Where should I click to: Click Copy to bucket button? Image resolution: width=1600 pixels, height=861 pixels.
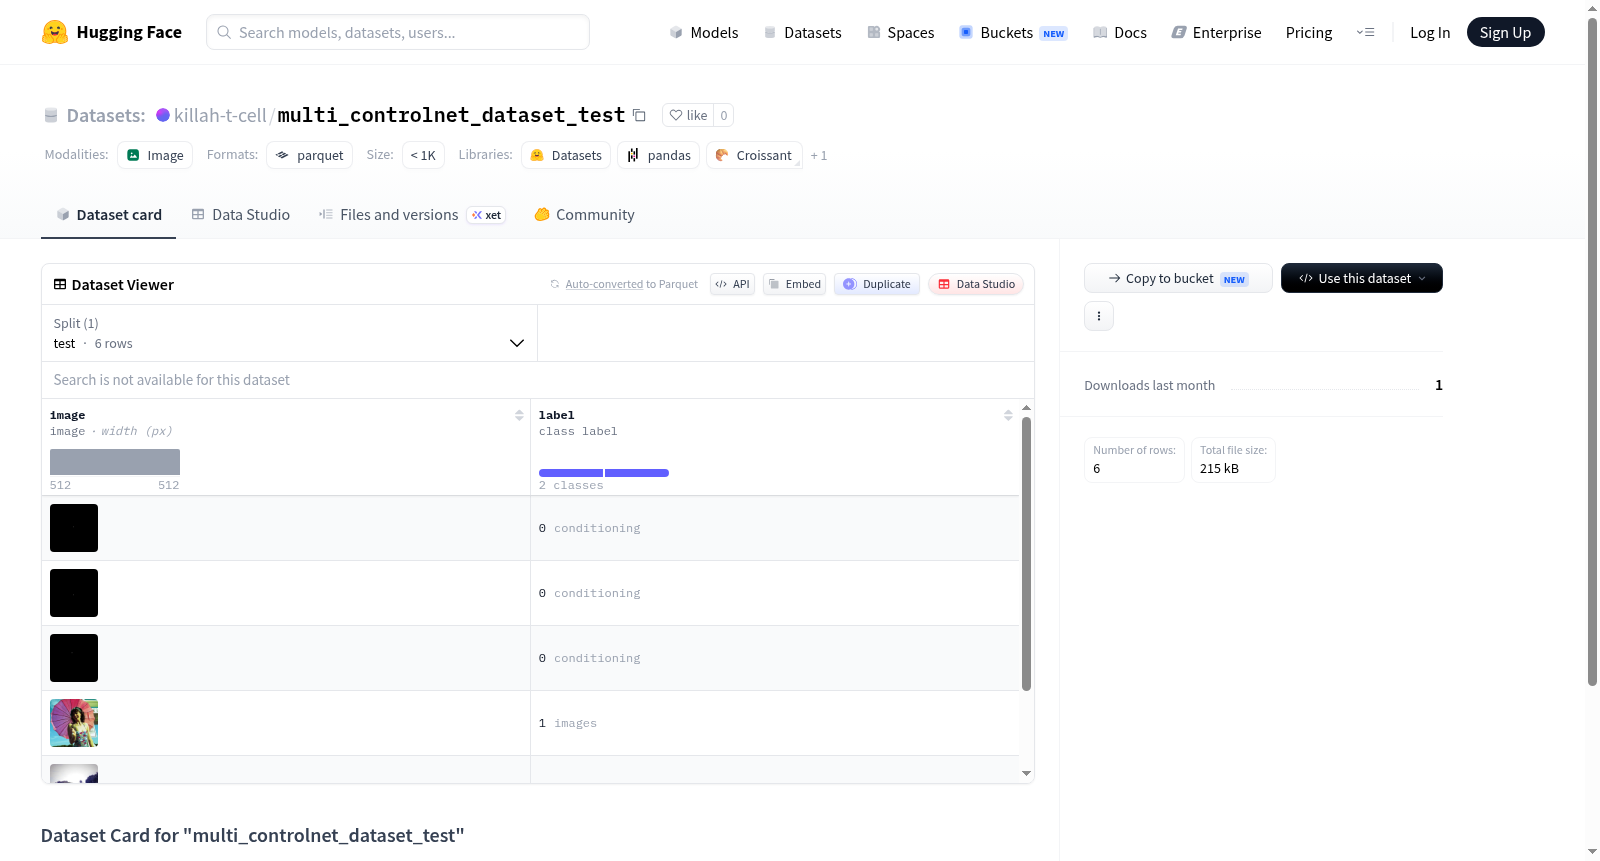pyautogui.click(x=1178, y=278)
